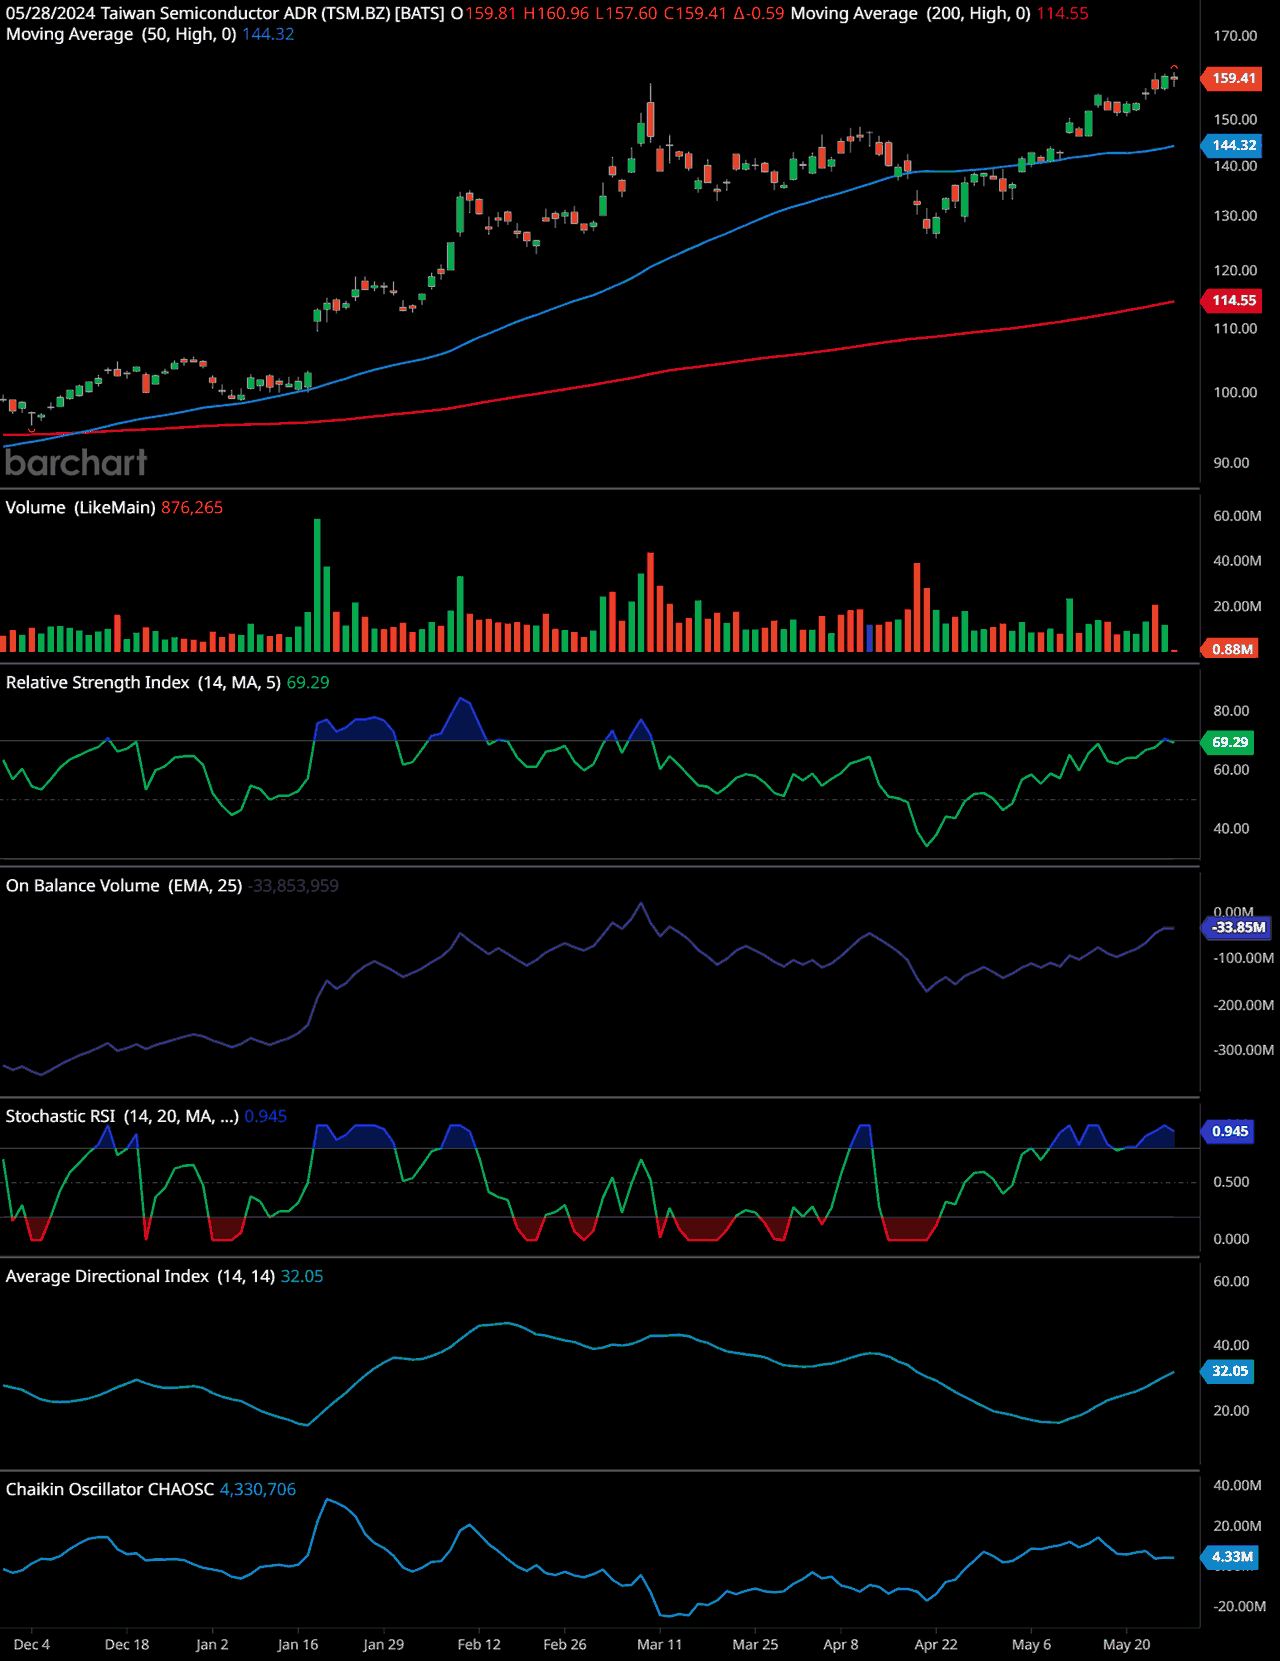Click the May 6 date label
This screenshot has height=1661, width=1280.
1032,1644
